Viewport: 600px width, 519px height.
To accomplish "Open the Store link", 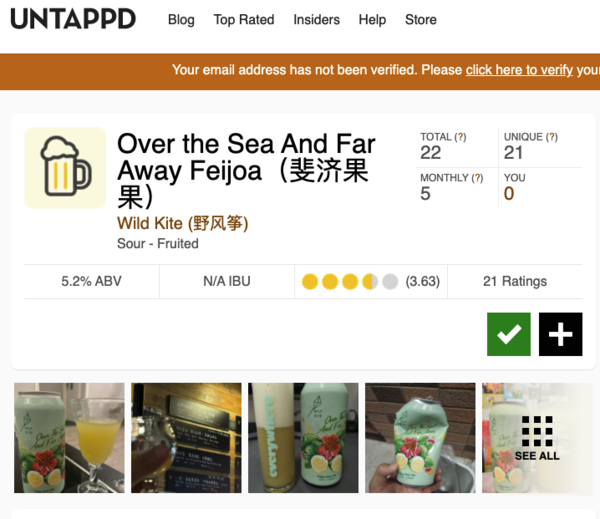I will (x=420, y=20).
